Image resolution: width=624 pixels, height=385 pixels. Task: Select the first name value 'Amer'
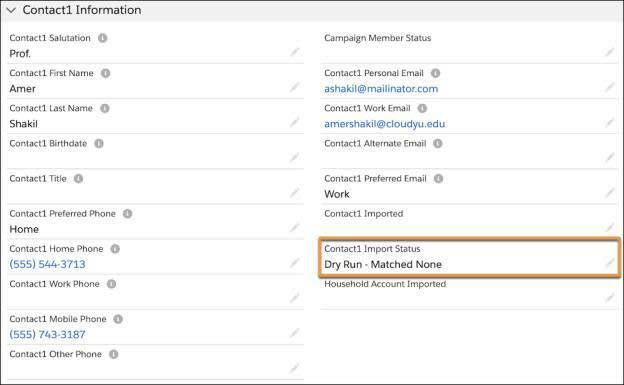[22, 89]
